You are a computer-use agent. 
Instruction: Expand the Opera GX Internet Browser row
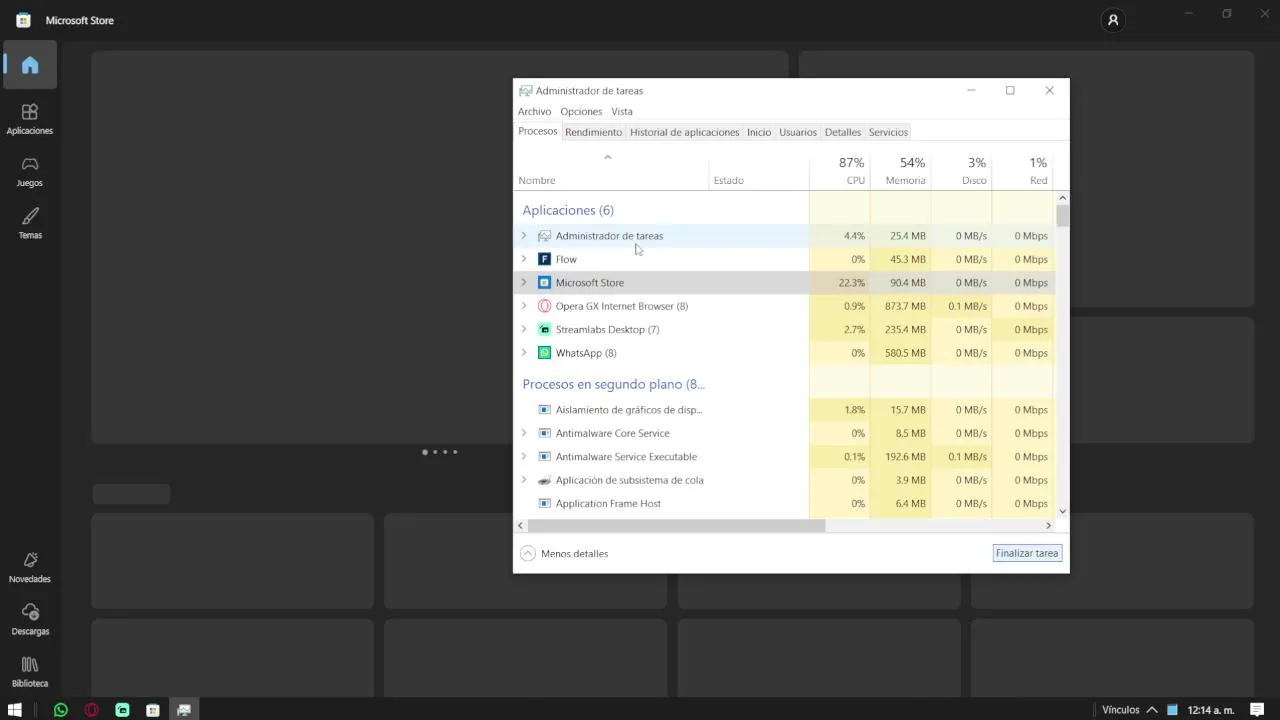524,306
